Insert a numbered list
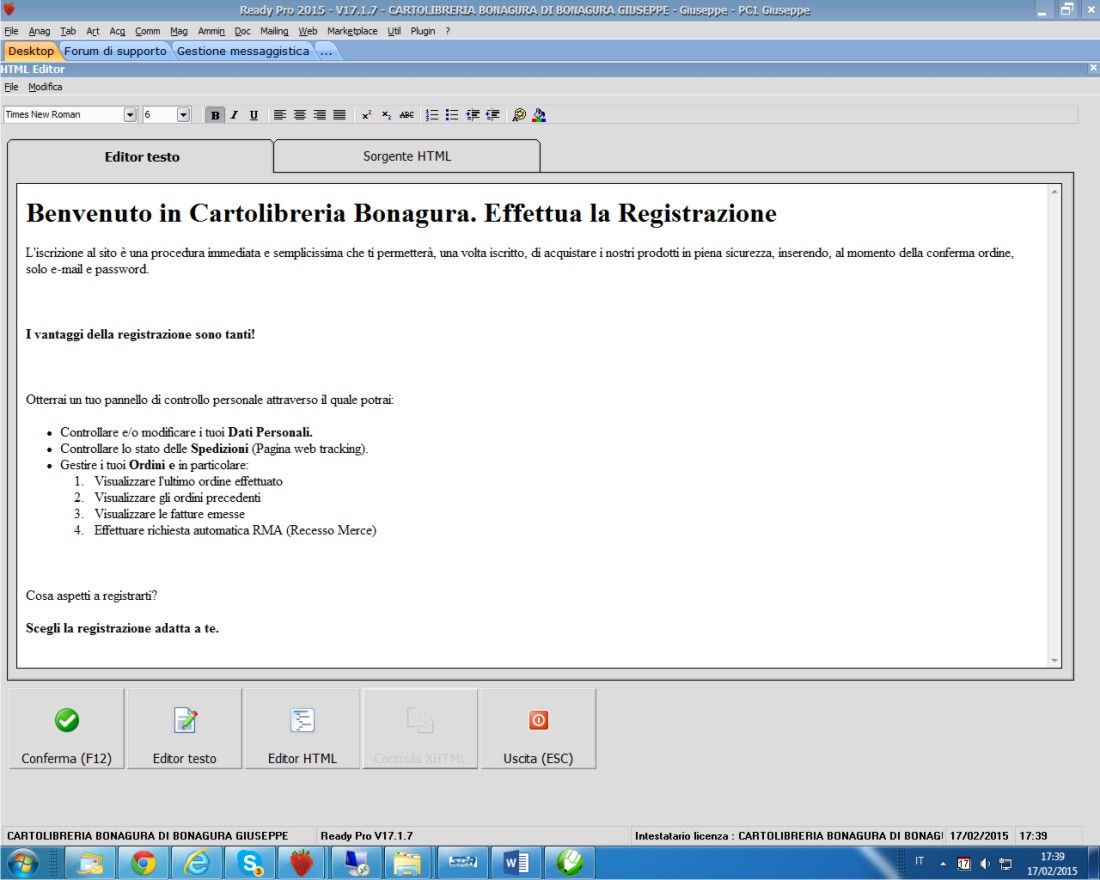Image resolution: width=1100 pixels, height=880 pixels. pyautogui.click(x=432, y=115)
